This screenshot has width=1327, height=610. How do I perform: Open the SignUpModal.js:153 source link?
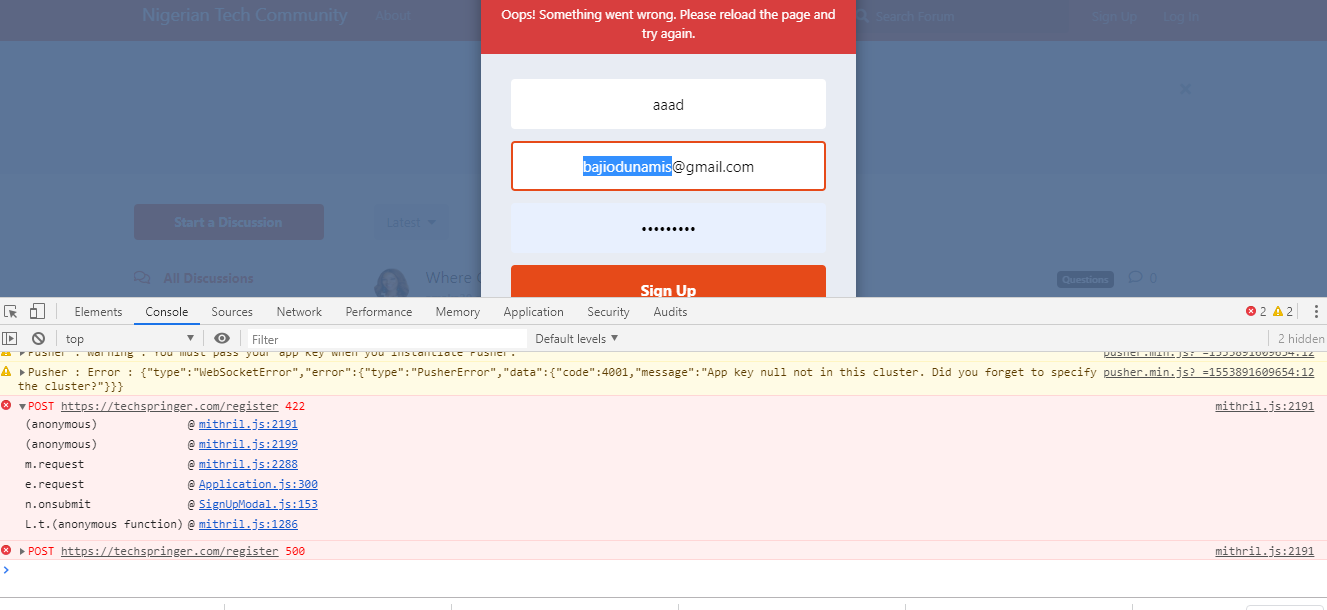258,504
